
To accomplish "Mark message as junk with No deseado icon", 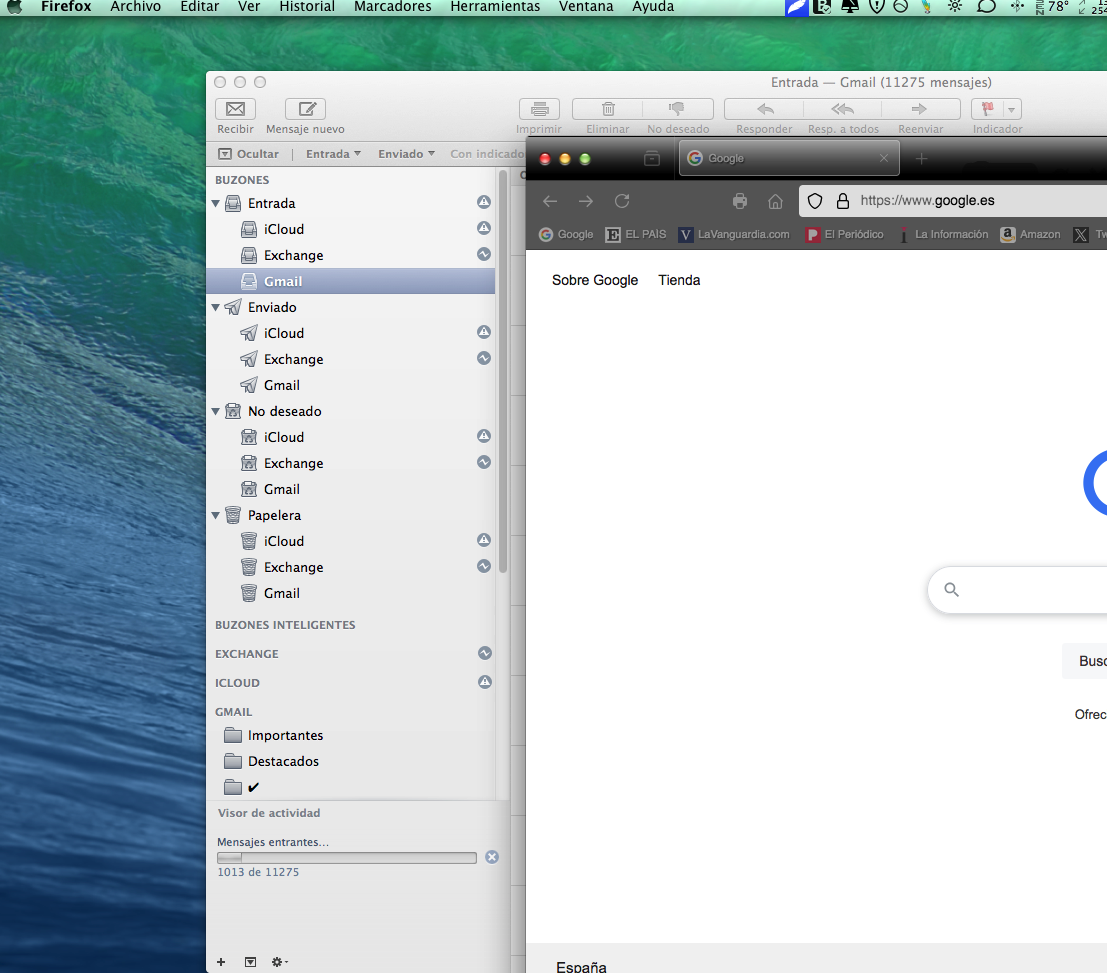I will tap(678, 110).
